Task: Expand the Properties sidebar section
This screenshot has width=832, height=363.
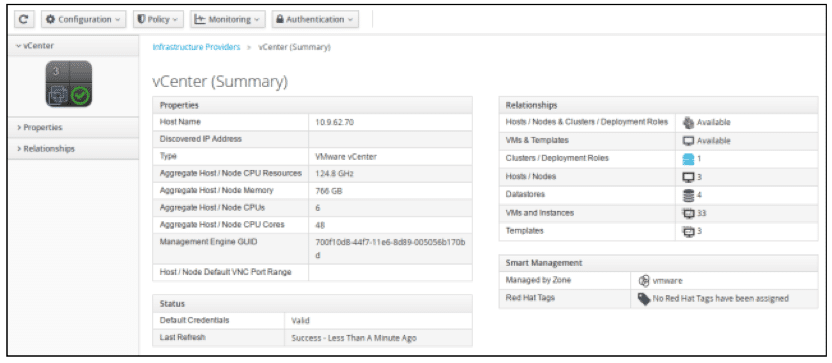Action: (x=73, y=127)
